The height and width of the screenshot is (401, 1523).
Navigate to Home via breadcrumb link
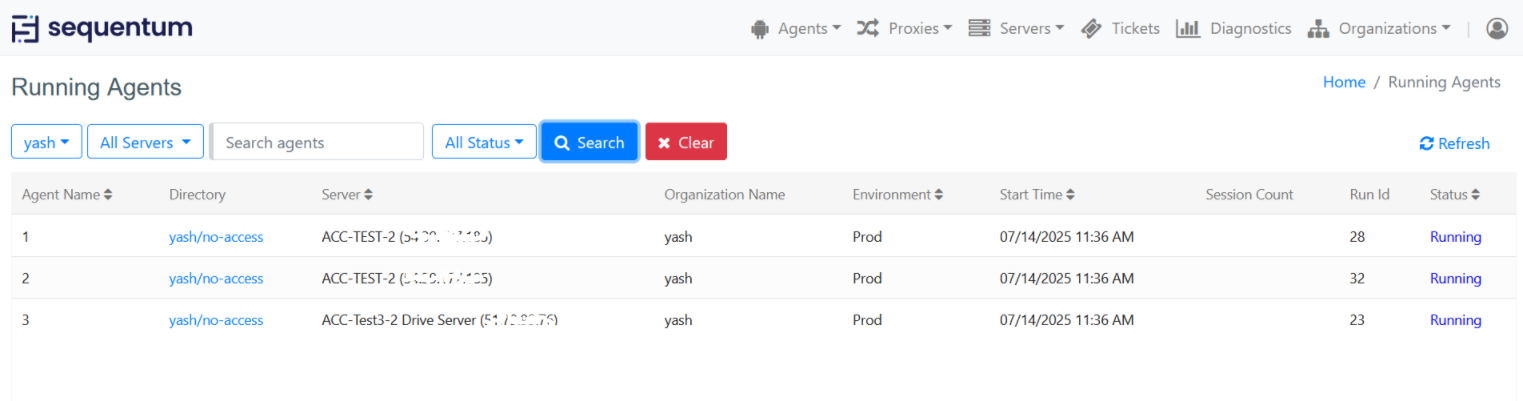(x=1343, y=82)
